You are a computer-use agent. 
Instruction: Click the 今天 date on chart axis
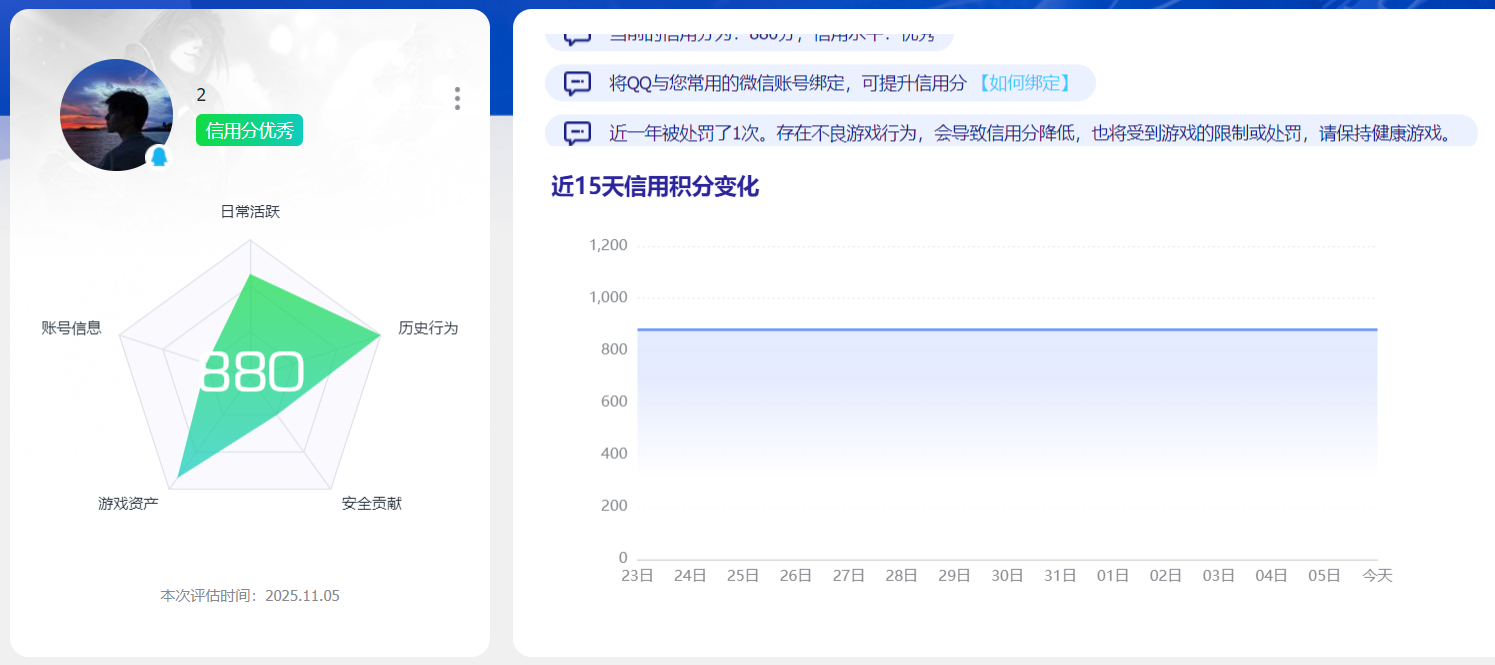[1377, 576]
